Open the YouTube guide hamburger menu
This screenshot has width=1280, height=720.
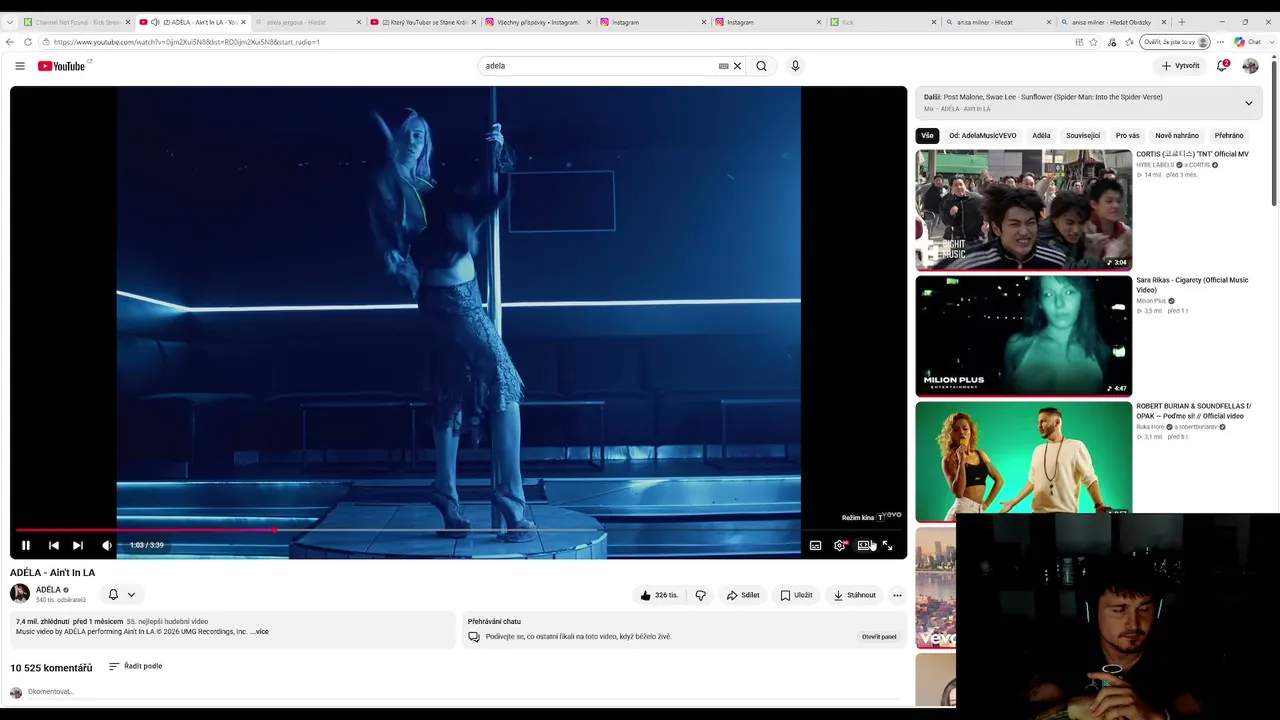[20, 66]
